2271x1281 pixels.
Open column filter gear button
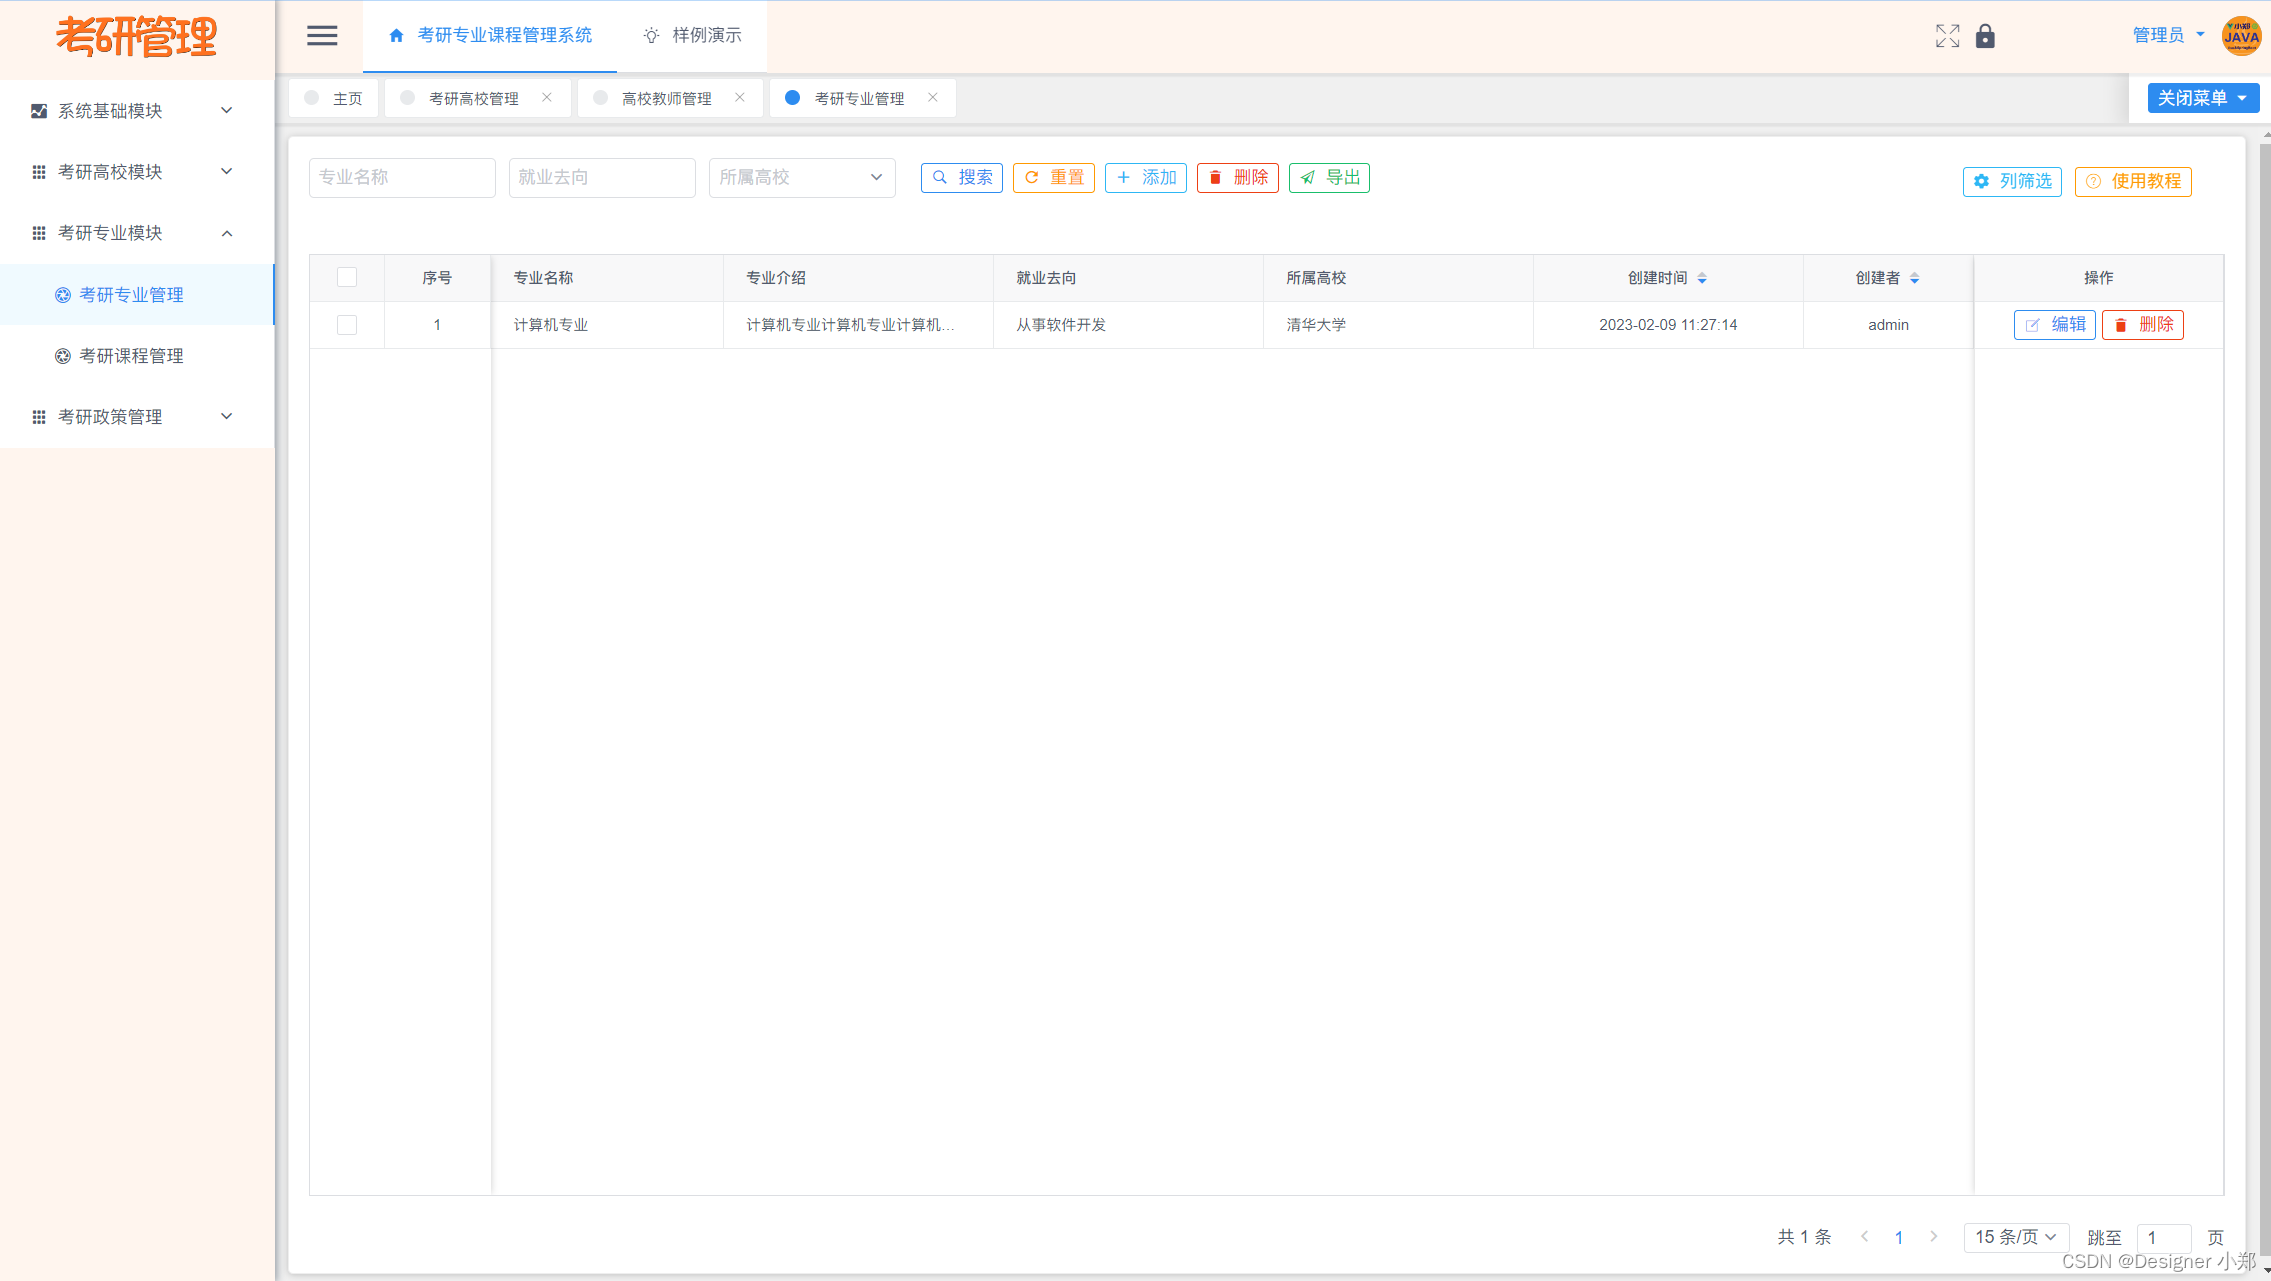click(2012, 181)
